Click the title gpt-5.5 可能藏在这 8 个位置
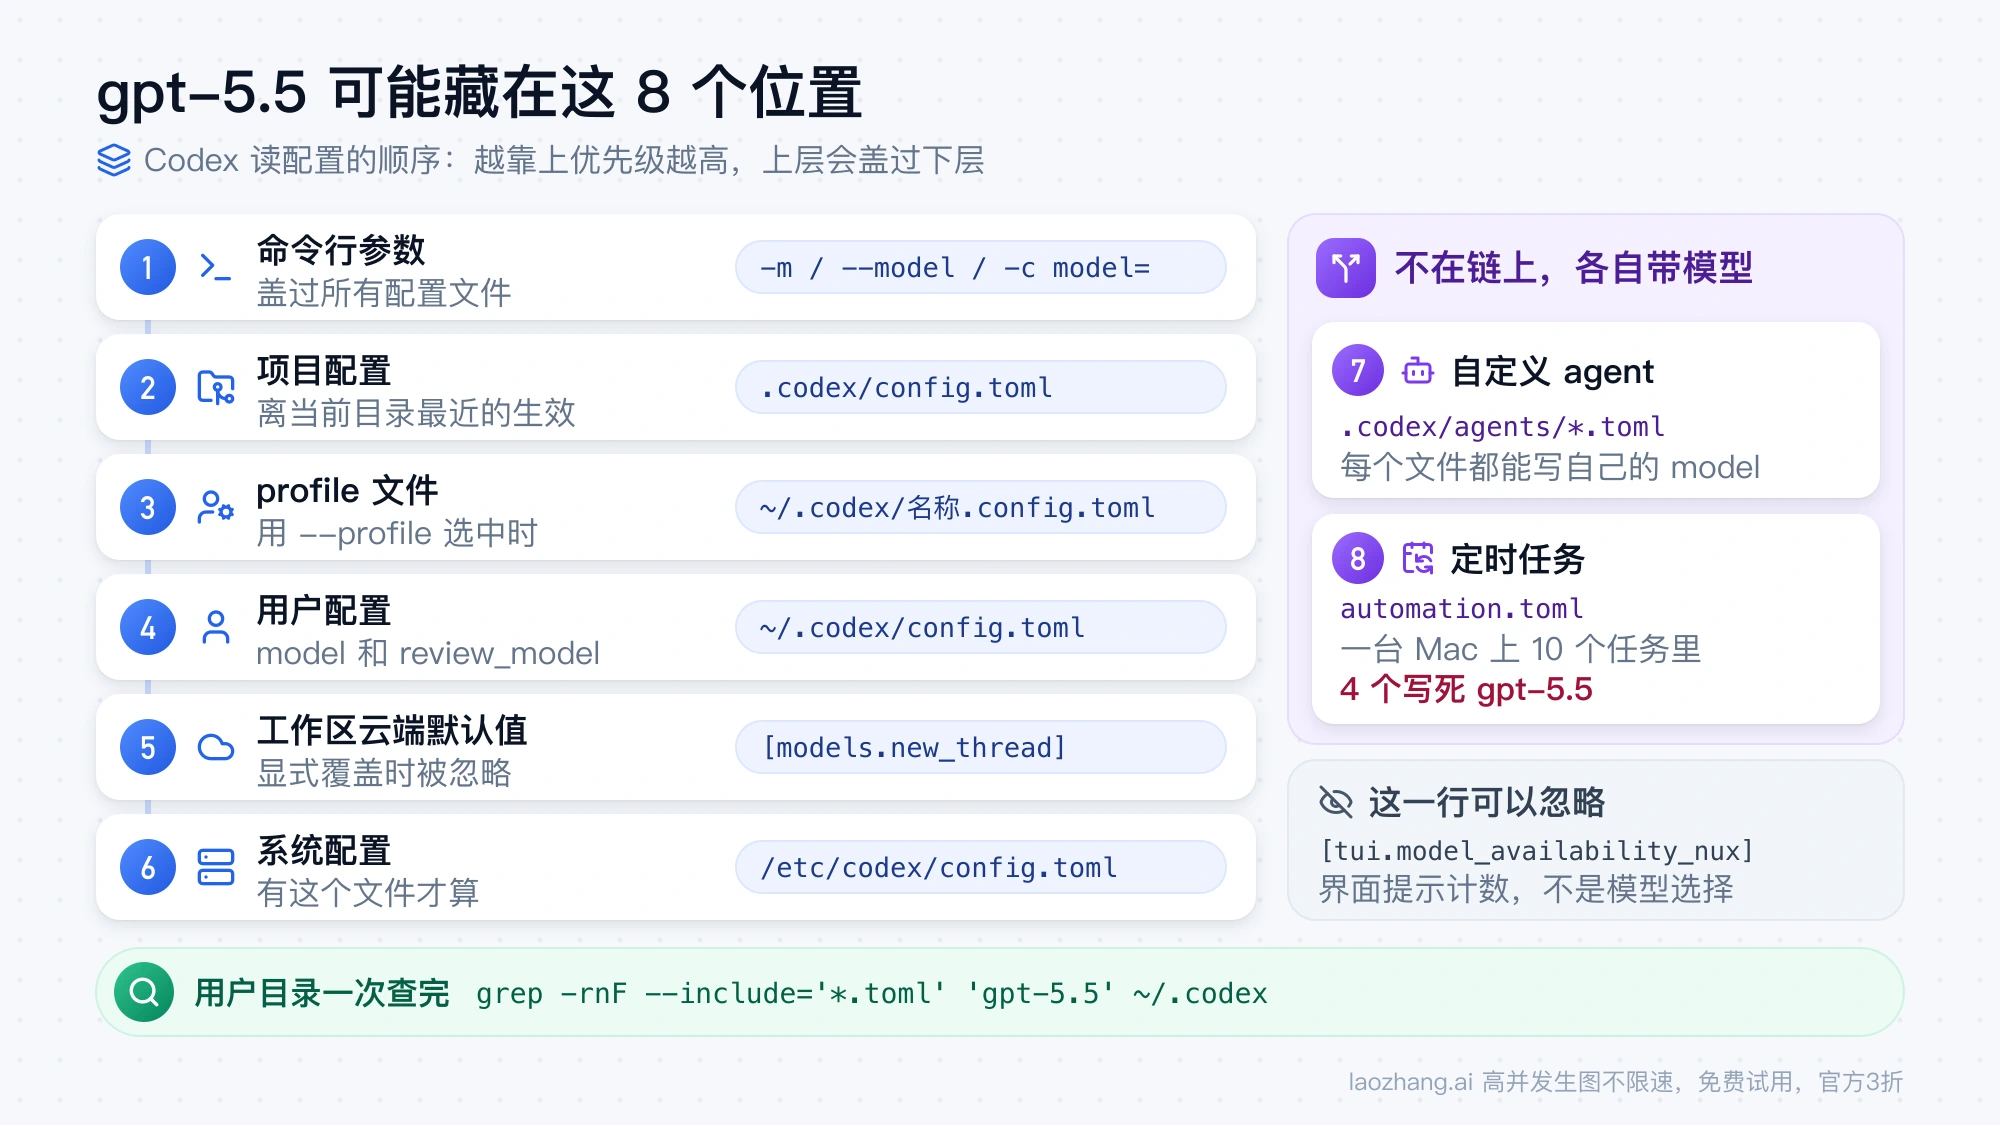 tap(479, 92)
